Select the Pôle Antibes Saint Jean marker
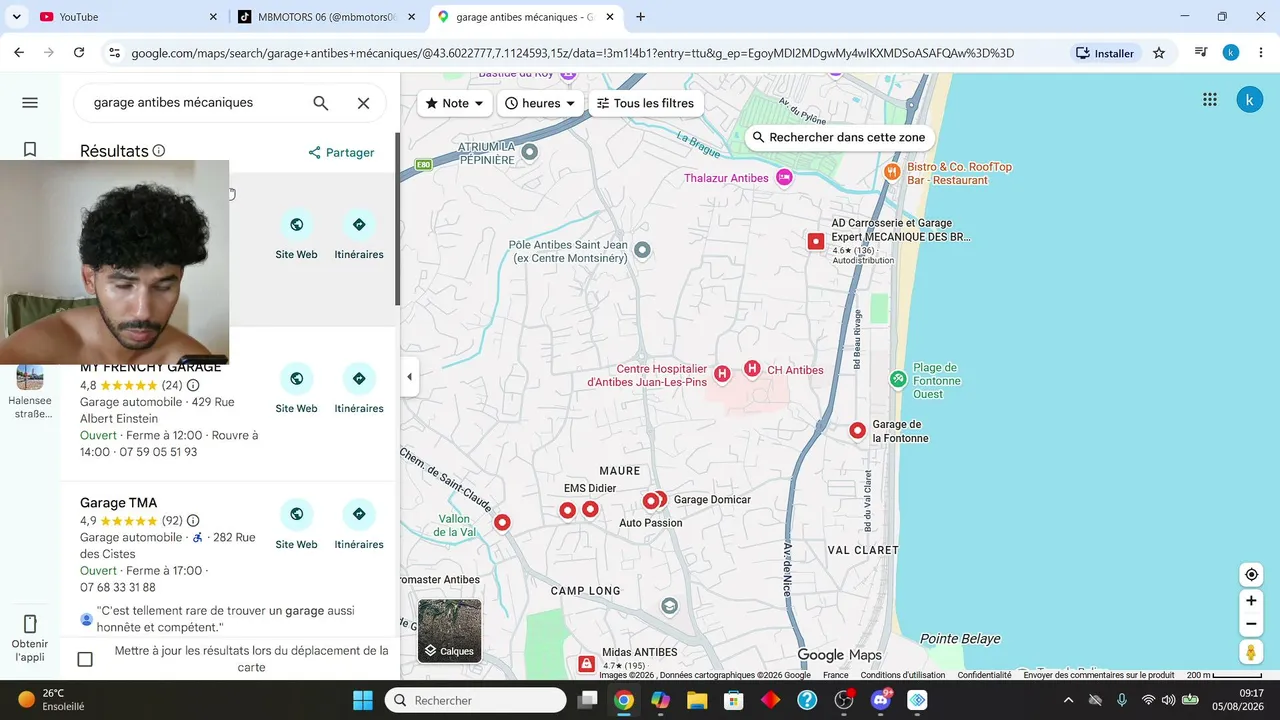1280x720 pixels. point(643,250)
